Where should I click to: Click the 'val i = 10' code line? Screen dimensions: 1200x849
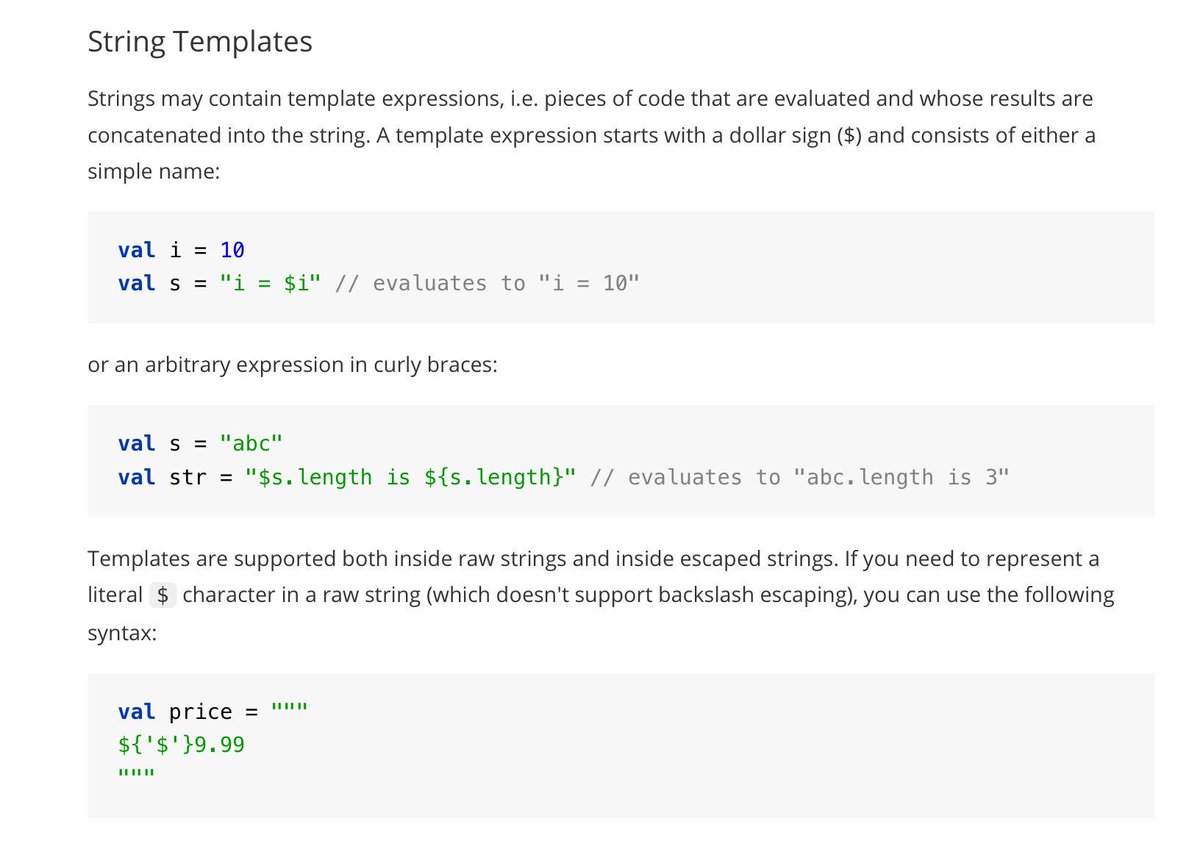181,250
